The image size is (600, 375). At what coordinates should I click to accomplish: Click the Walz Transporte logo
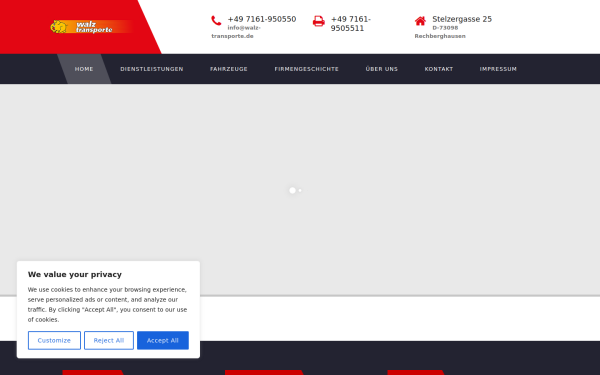pos(92,27)
